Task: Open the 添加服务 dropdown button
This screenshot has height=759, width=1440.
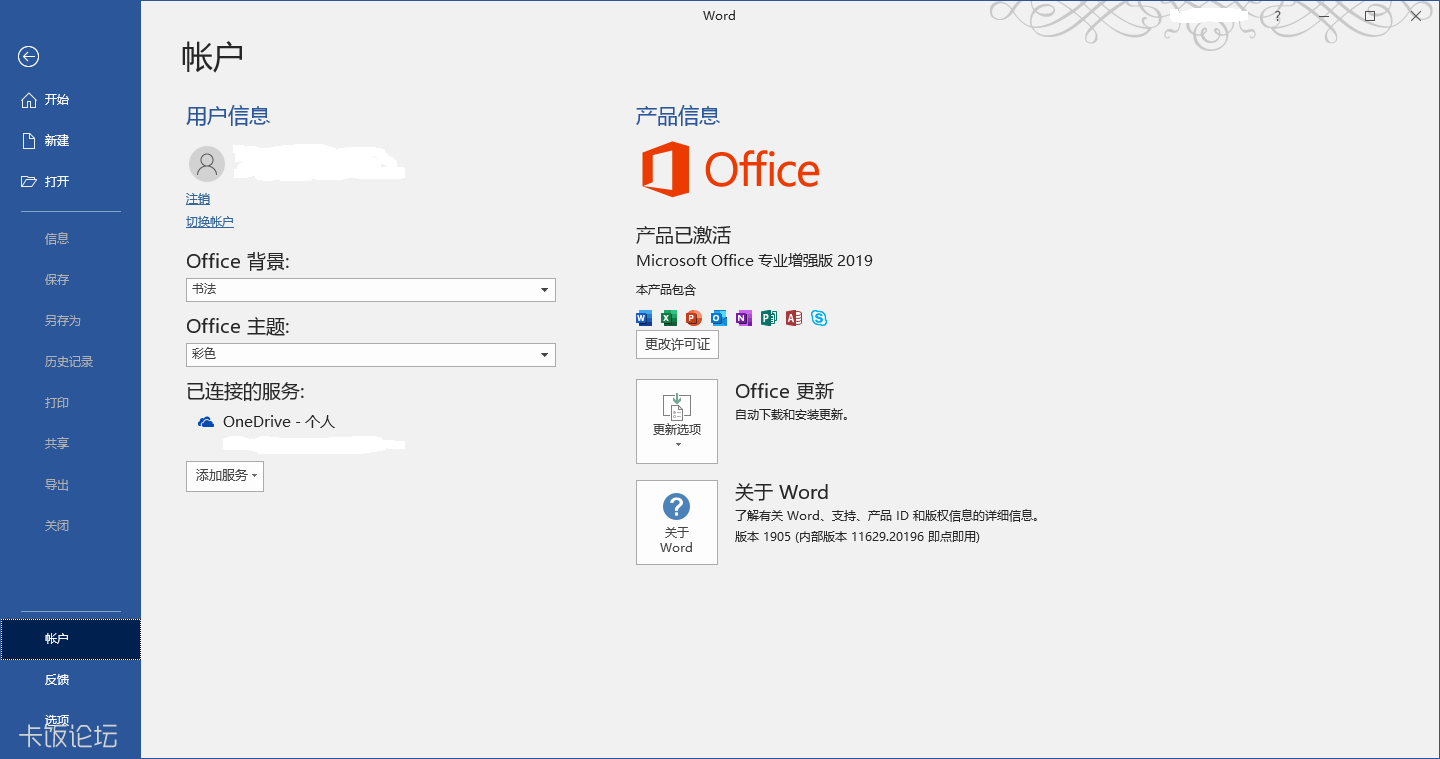Action: click(x=225, y=476)
